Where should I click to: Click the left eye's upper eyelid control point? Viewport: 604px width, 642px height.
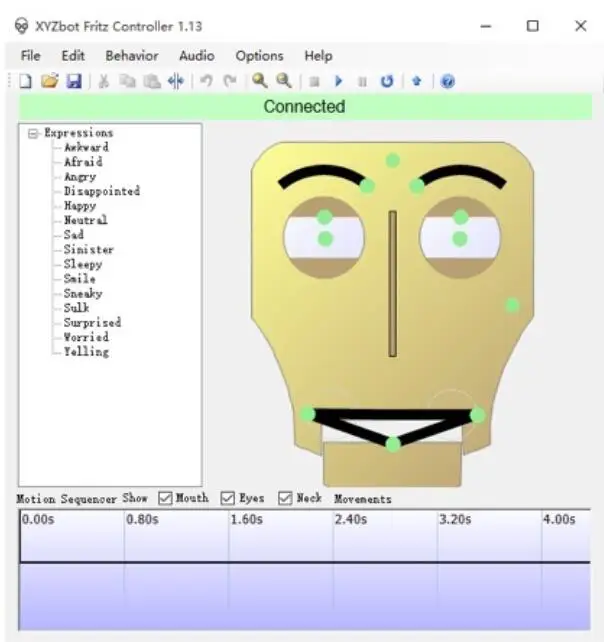click(325, 217)
